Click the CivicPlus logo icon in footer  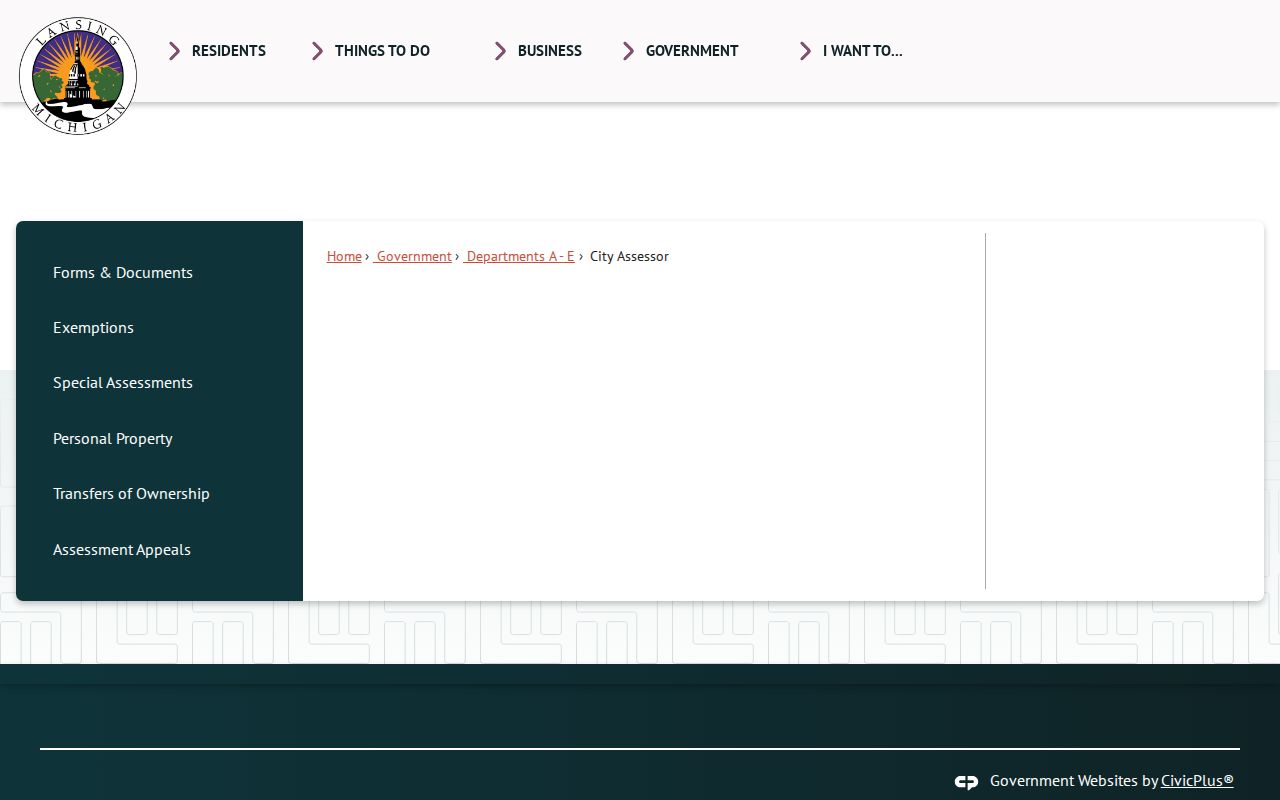click(x=966, y=782)
